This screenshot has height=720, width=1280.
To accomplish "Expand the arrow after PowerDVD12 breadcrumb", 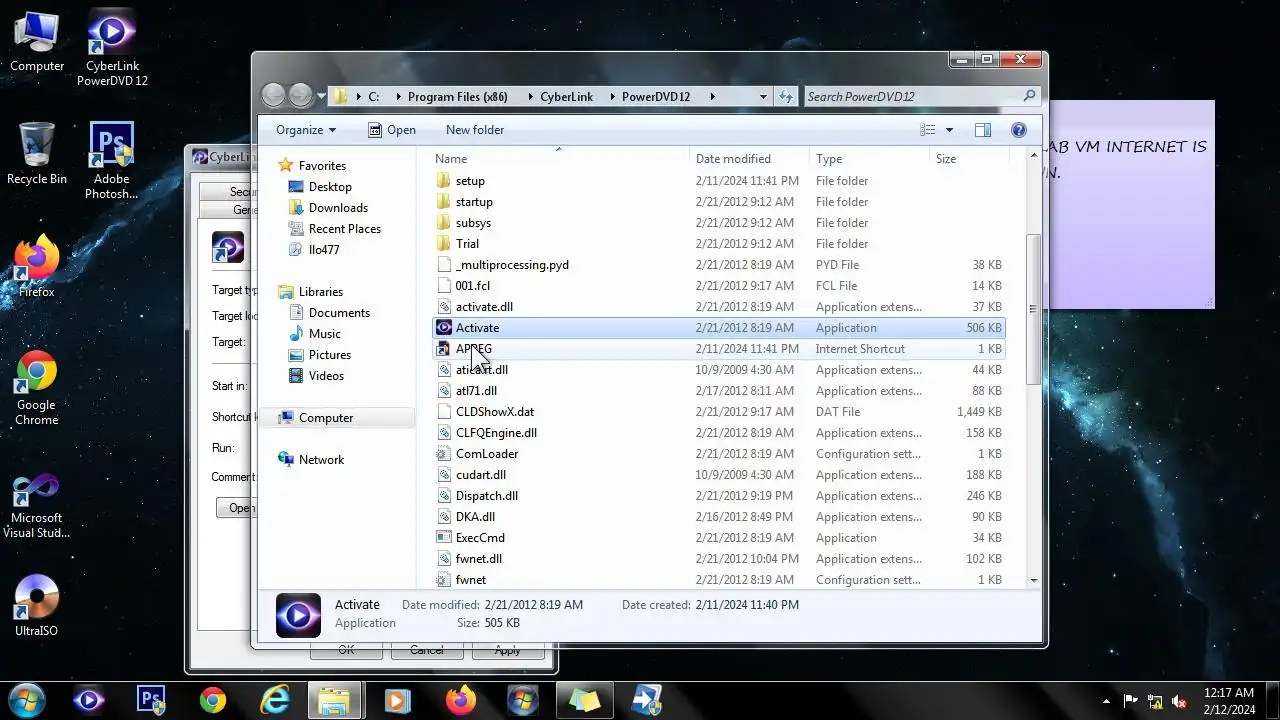I will (x=712, y=97).
